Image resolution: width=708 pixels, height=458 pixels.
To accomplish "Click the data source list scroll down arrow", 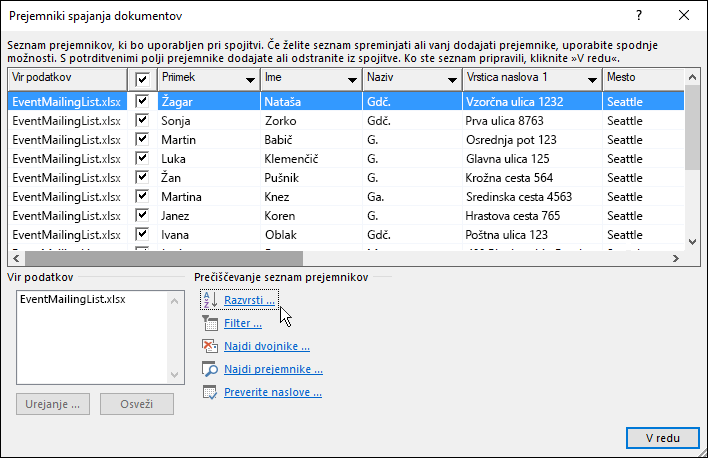I will click(x=175, y=374).
